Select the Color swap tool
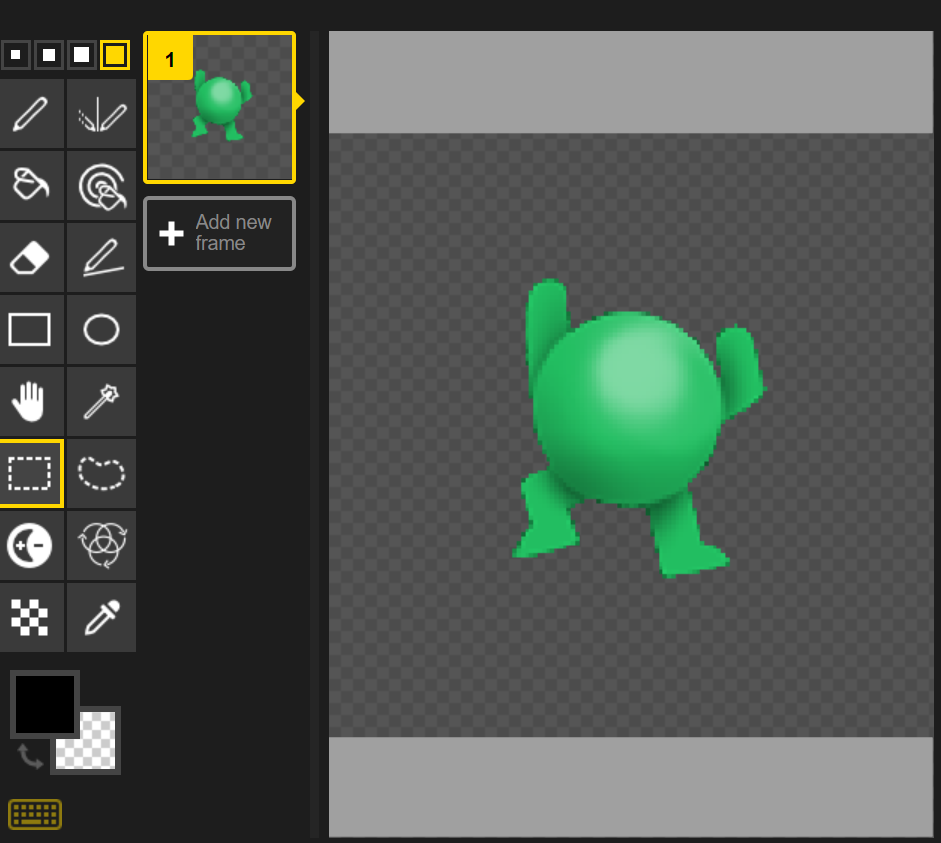The width and height of the screenshot is (941, 843). 101,545
